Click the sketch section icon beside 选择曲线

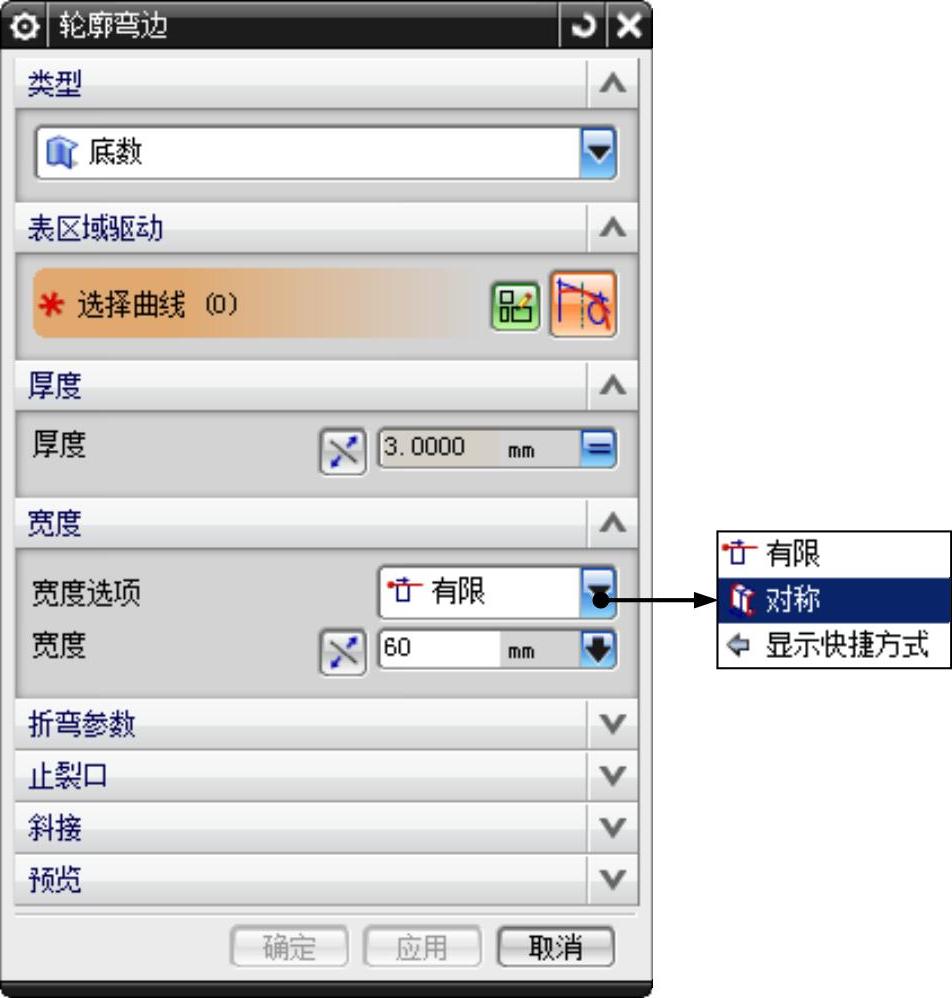pos(515,306)
